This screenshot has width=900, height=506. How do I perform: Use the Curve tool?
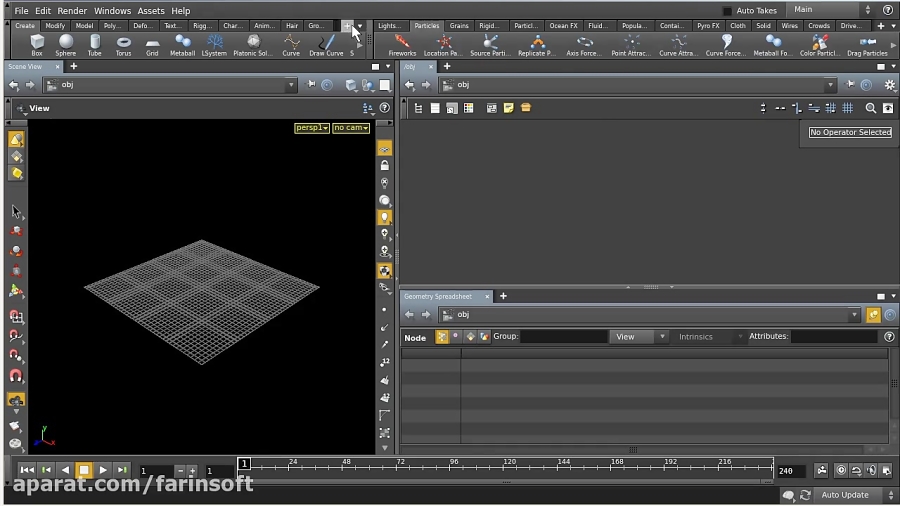click(291, 45)
